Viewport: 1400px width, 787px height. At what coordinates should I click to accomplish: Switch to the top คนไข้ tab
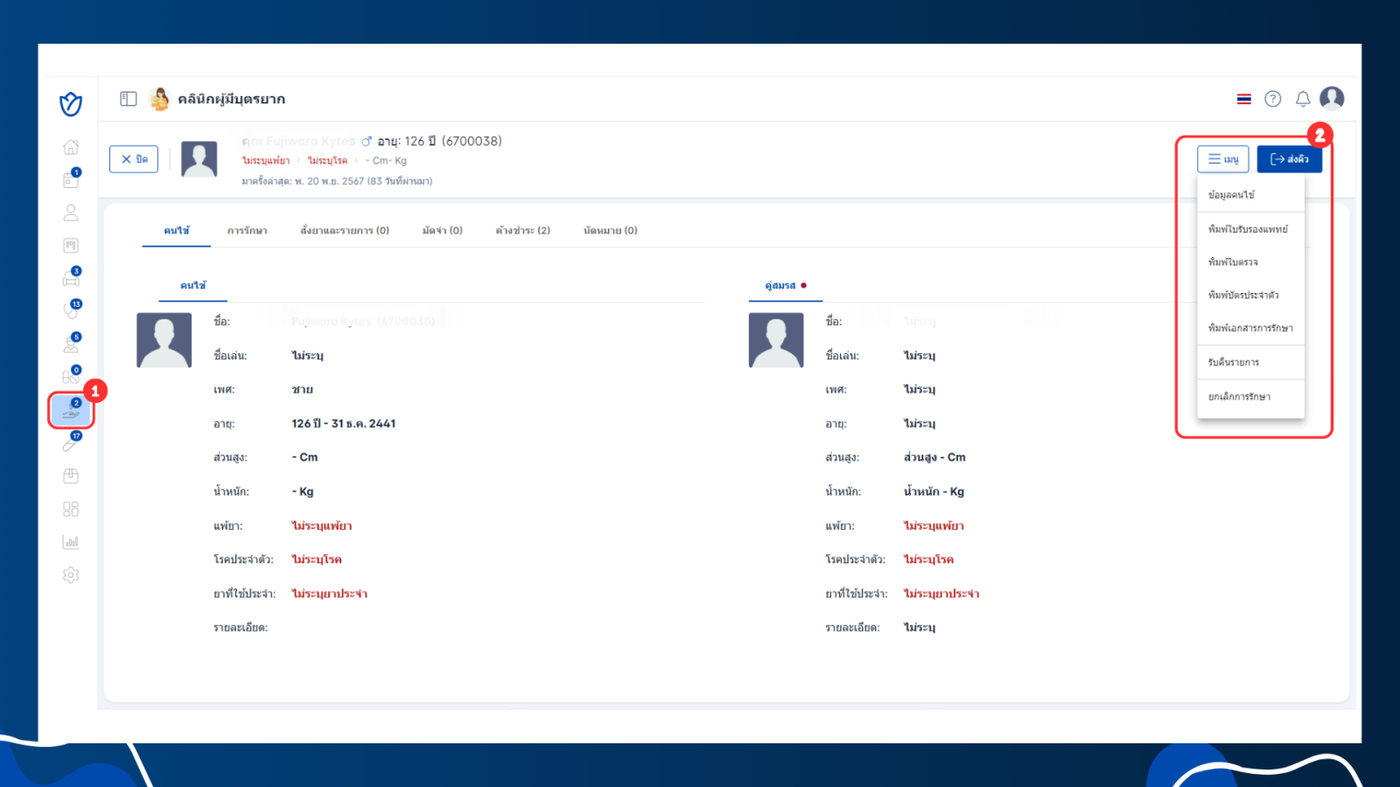(x=177, y=230)
